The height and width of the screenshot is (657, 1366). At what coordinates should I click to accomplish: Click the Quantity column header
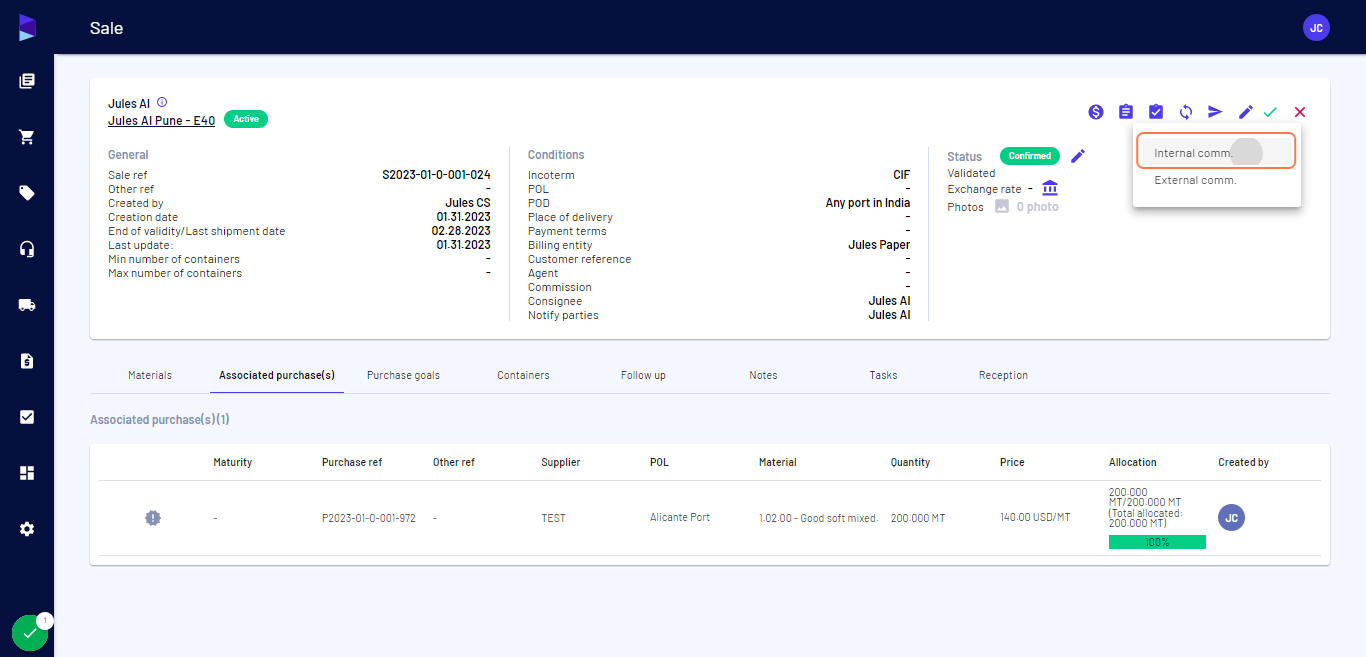click(x=911, y=462)
